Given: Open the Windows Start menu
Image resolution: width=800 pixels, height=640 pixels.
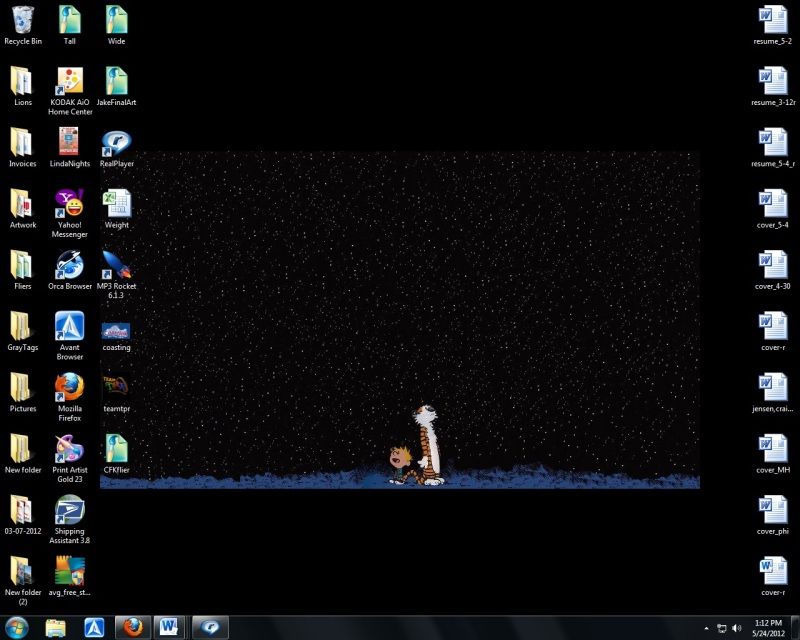Looking at the screenshot, I should click(x=16, y=627).
